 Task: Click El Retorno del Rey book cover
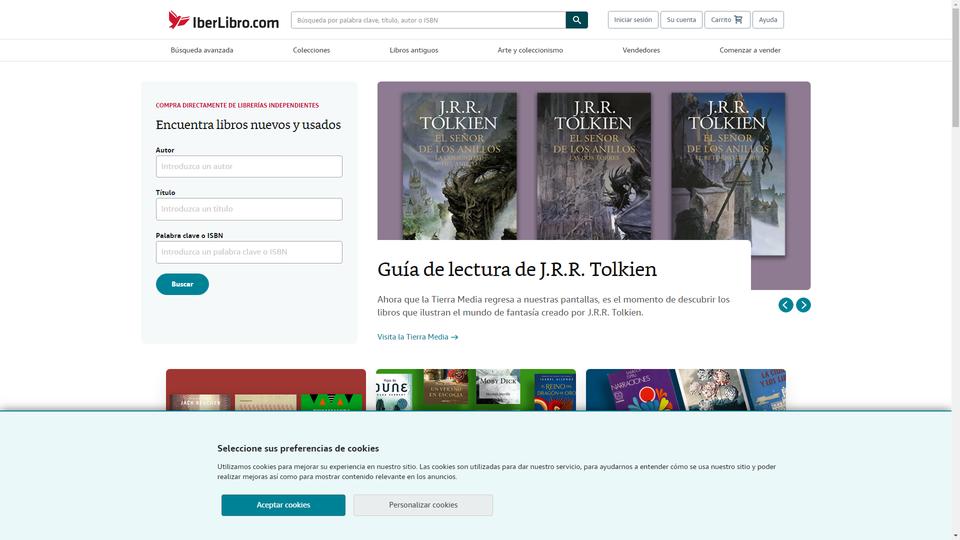coord(728,173)
